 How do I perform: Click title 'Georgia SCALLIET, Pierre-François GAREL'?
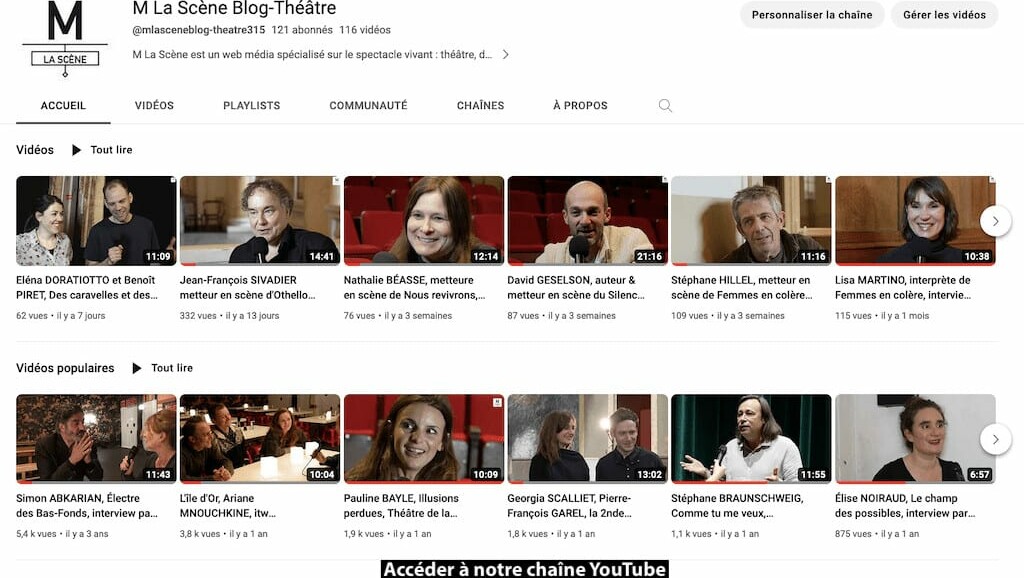click(x=569, y=506)
